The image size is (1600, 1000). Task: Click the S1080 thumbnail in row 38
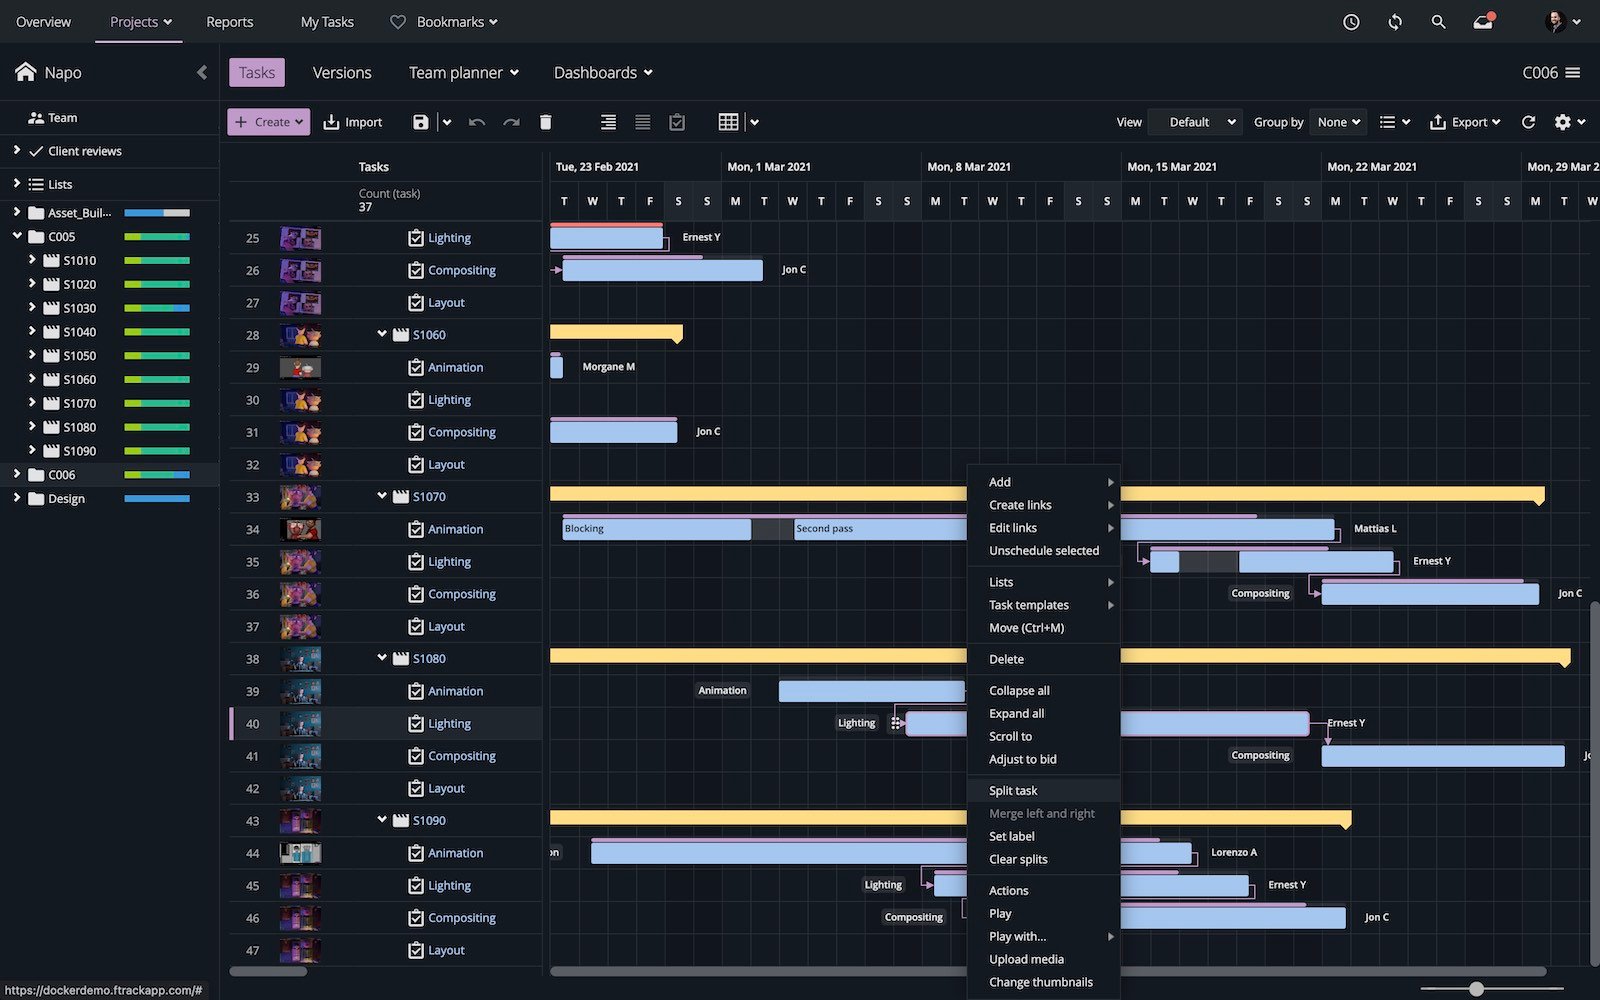[x=300, y=659]
